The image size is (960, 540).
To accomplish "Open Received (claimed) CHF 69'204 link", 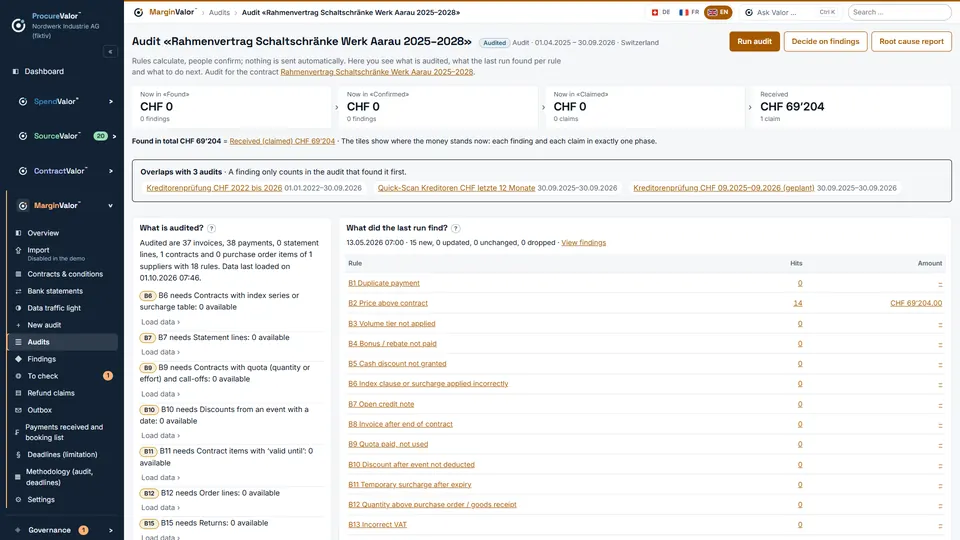I will [x=282, y=141].
